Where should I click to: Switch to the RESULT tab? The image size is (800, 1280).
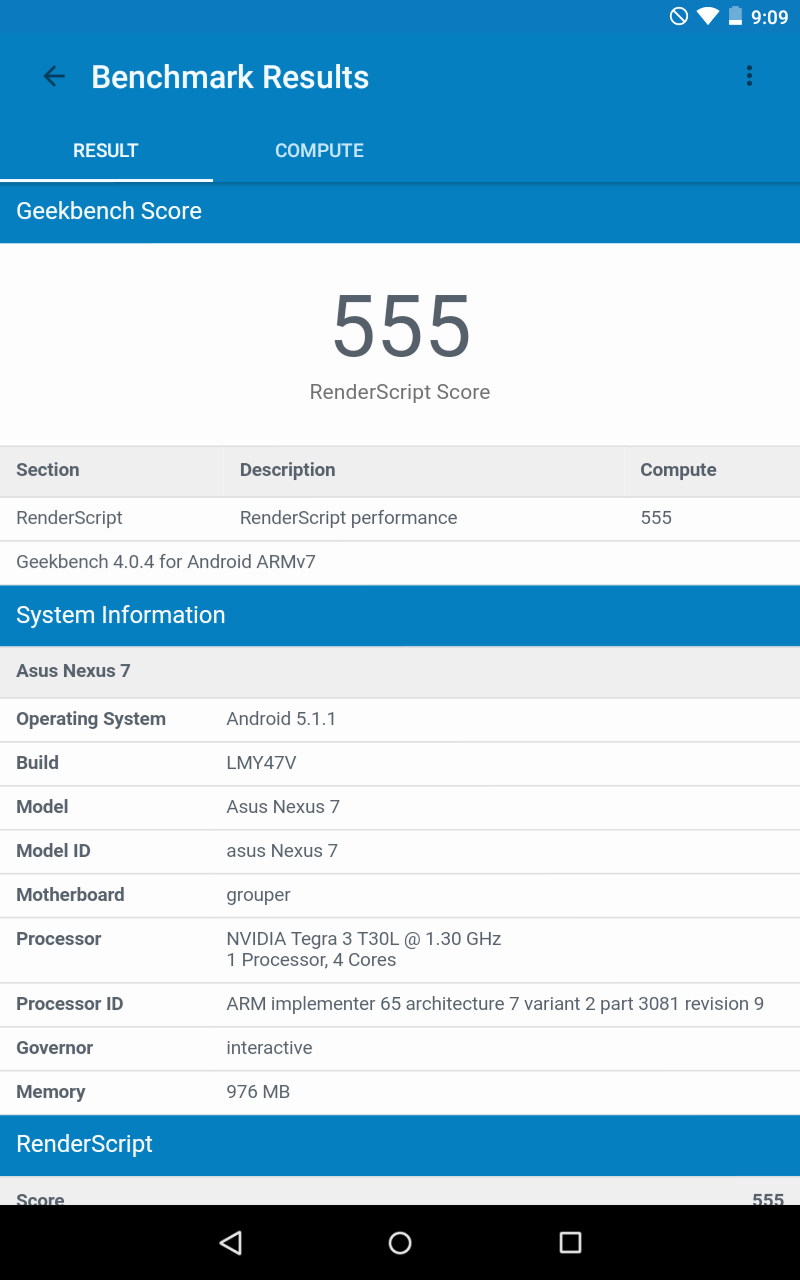click(x=106, y=151)
